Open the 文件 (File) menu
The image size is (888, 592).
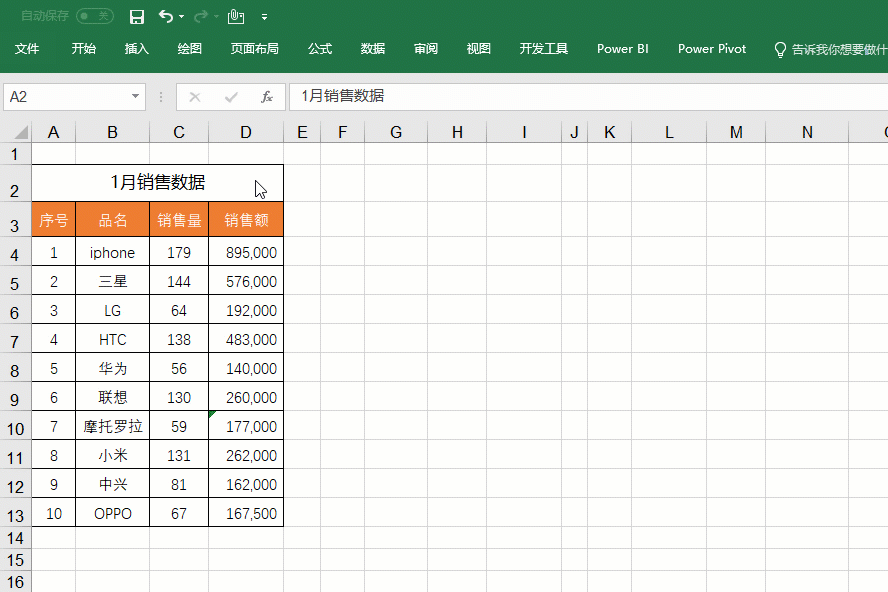[x=27, y=49]
